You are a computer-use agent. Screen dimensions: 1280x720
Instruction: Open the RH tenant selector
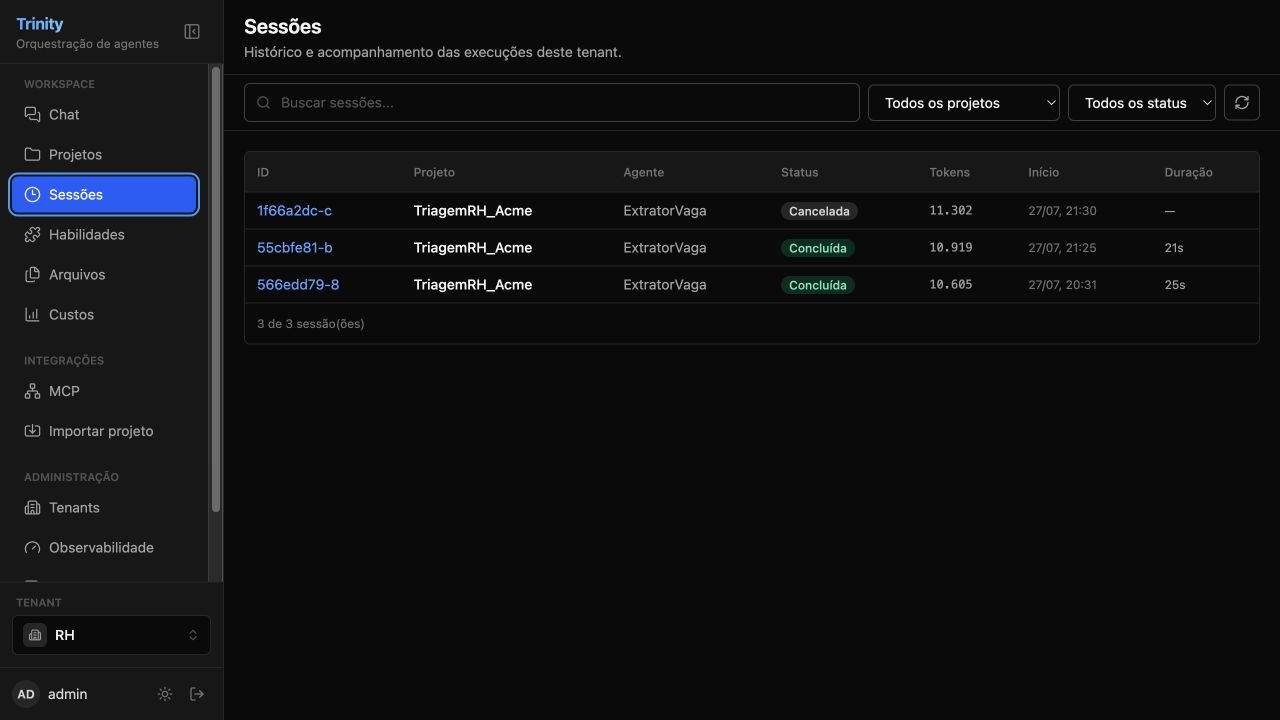pyautogui.click(x=112, y=635)
